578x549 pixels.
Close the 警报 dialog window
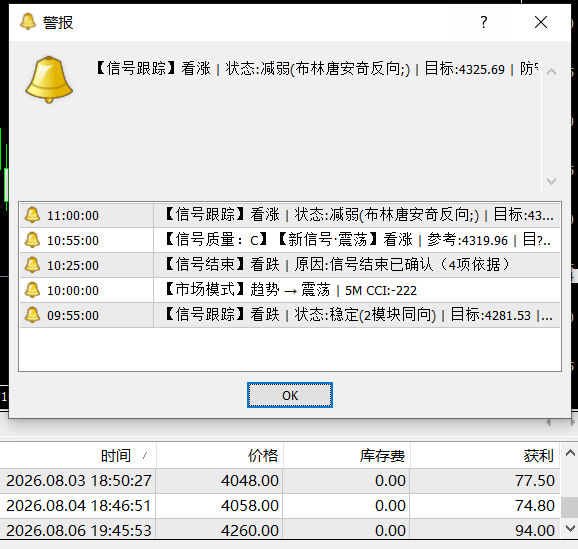(x=541, y=22)
